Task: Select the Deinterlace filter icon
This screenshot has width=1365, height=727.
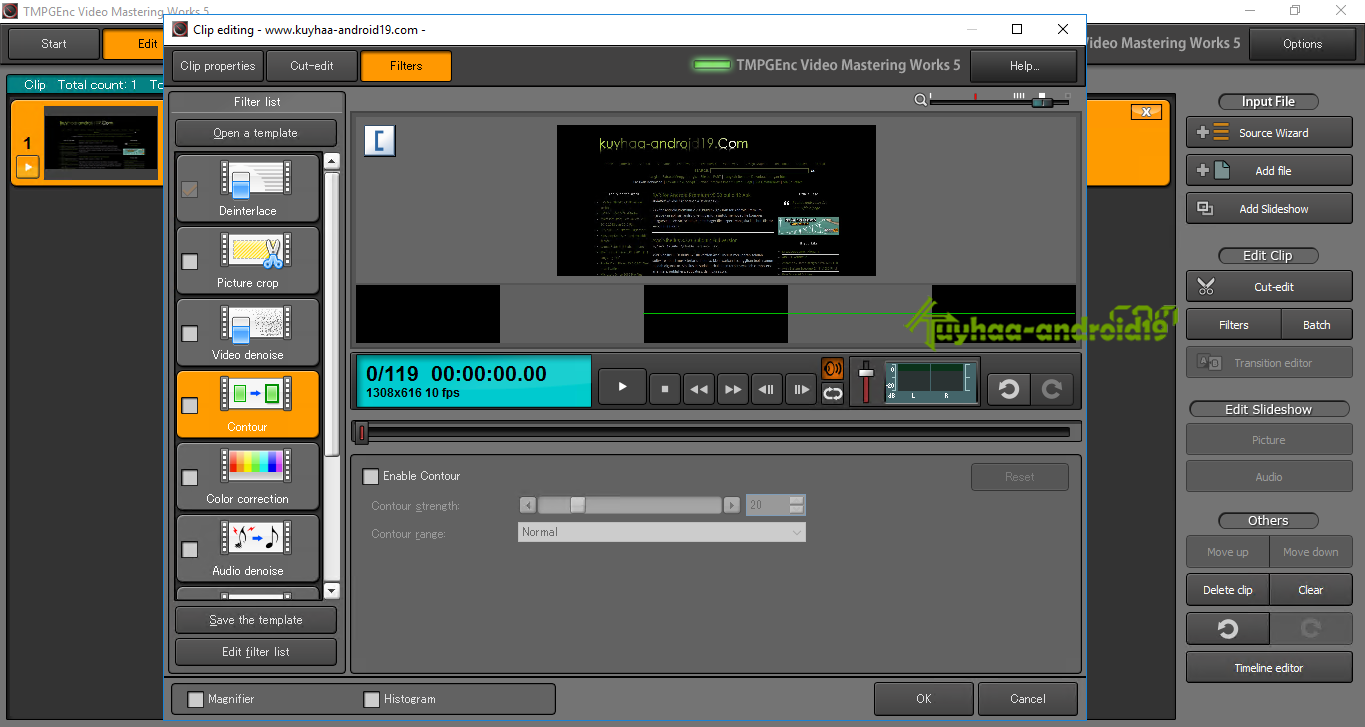Action: [x=256, y=181]
